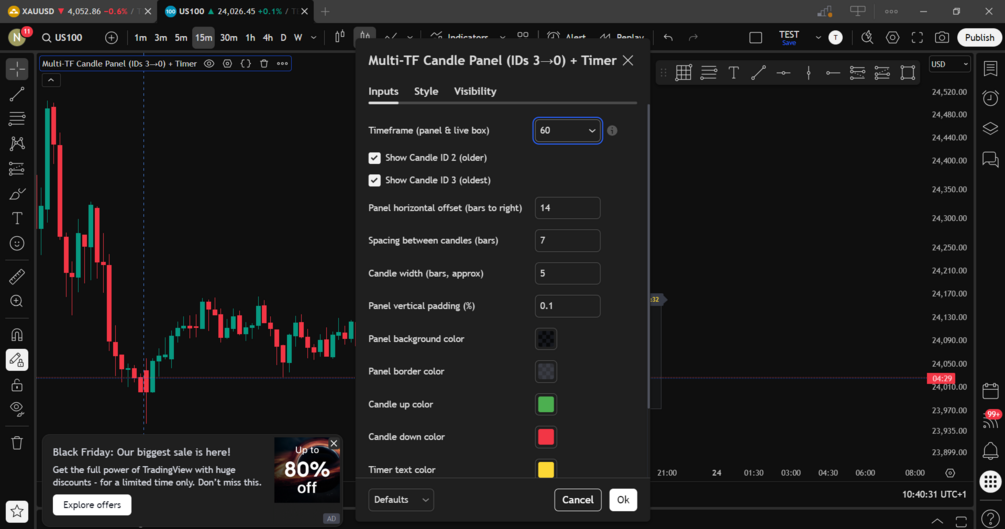Select the ruler measure tool

click(x=17, y=276)
